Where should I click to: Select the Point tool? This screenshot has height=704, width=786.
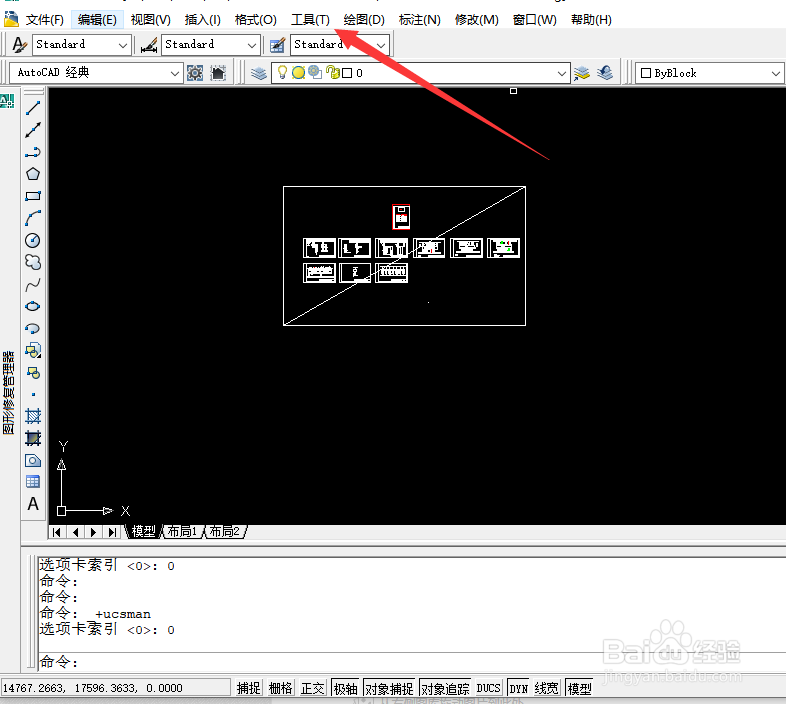[x=33, y=395]
